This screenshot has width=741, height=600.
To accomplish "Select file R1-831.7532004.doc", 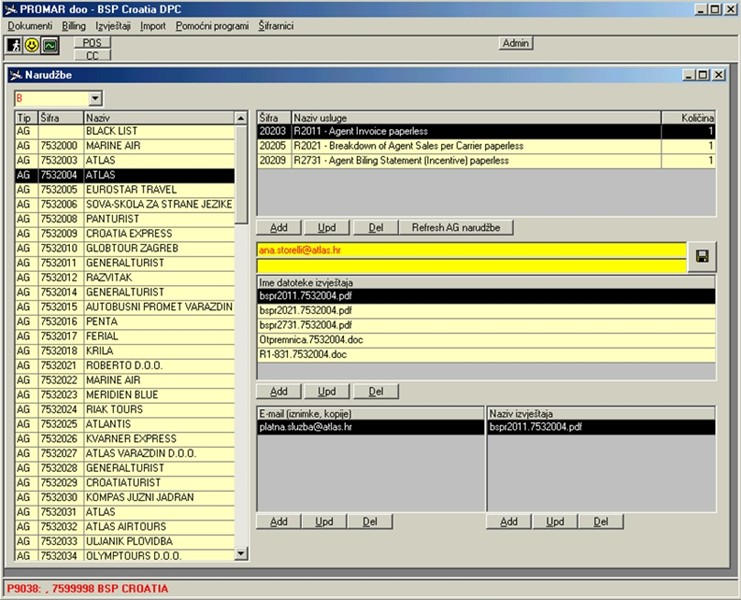I will tap(486, 355).
